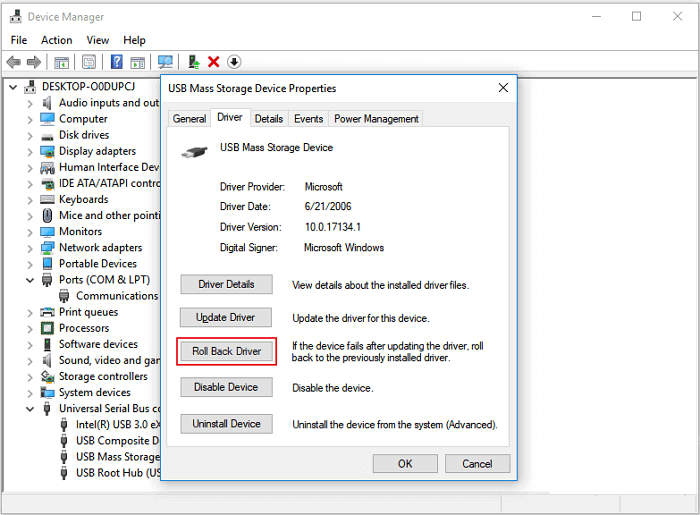Open the blue Help question mark icon

(117, 62)
